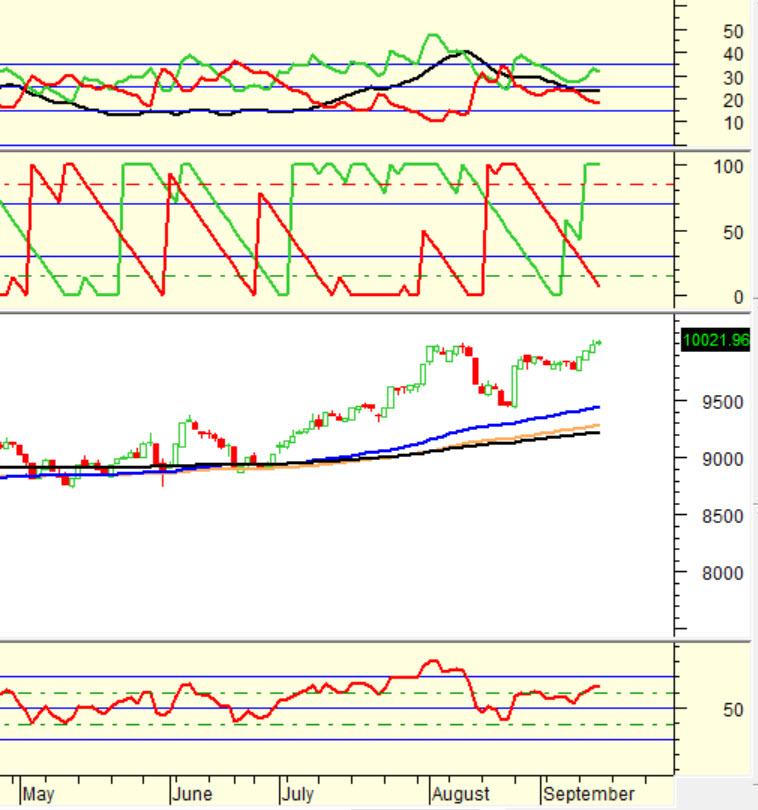The height and width of the screenshot is (810, 758).
Task: Click the May label on time axis
Action: [39, 794]
